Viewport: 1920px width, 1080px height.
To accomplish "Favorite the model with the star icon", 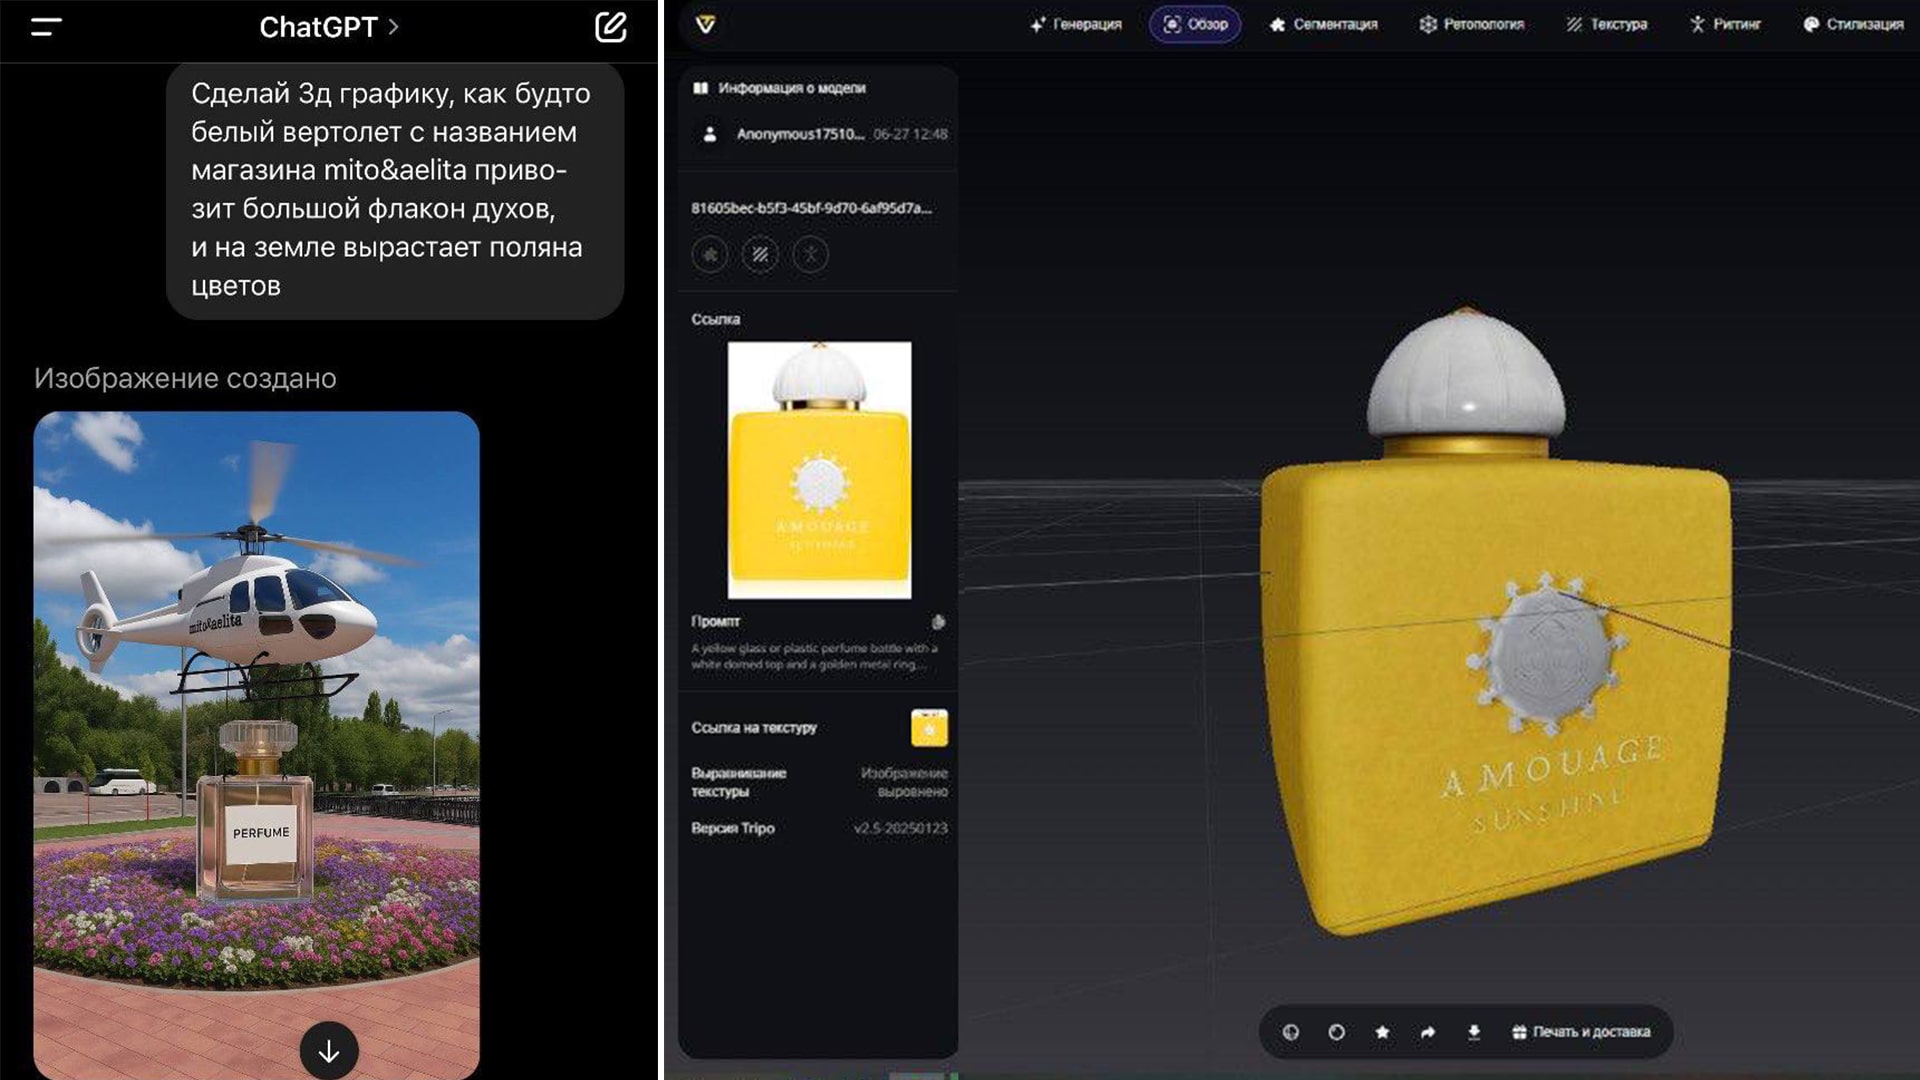I will click(x=1382, y=1032).
